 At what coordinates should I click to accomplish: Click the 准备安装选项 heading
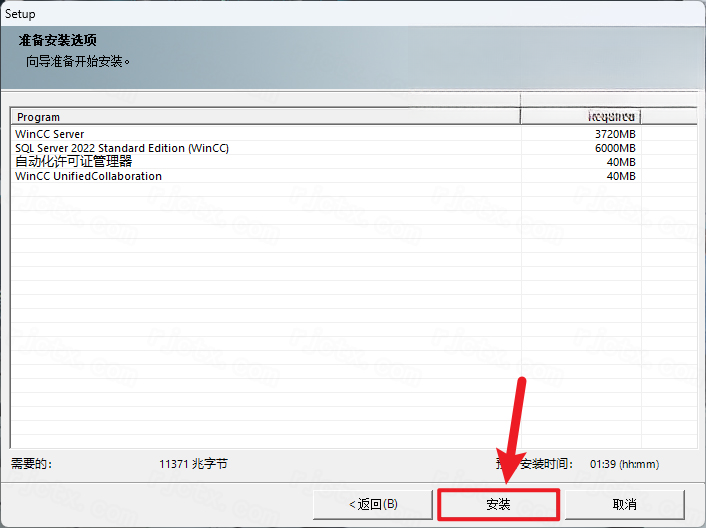click(x=58, y=40)
